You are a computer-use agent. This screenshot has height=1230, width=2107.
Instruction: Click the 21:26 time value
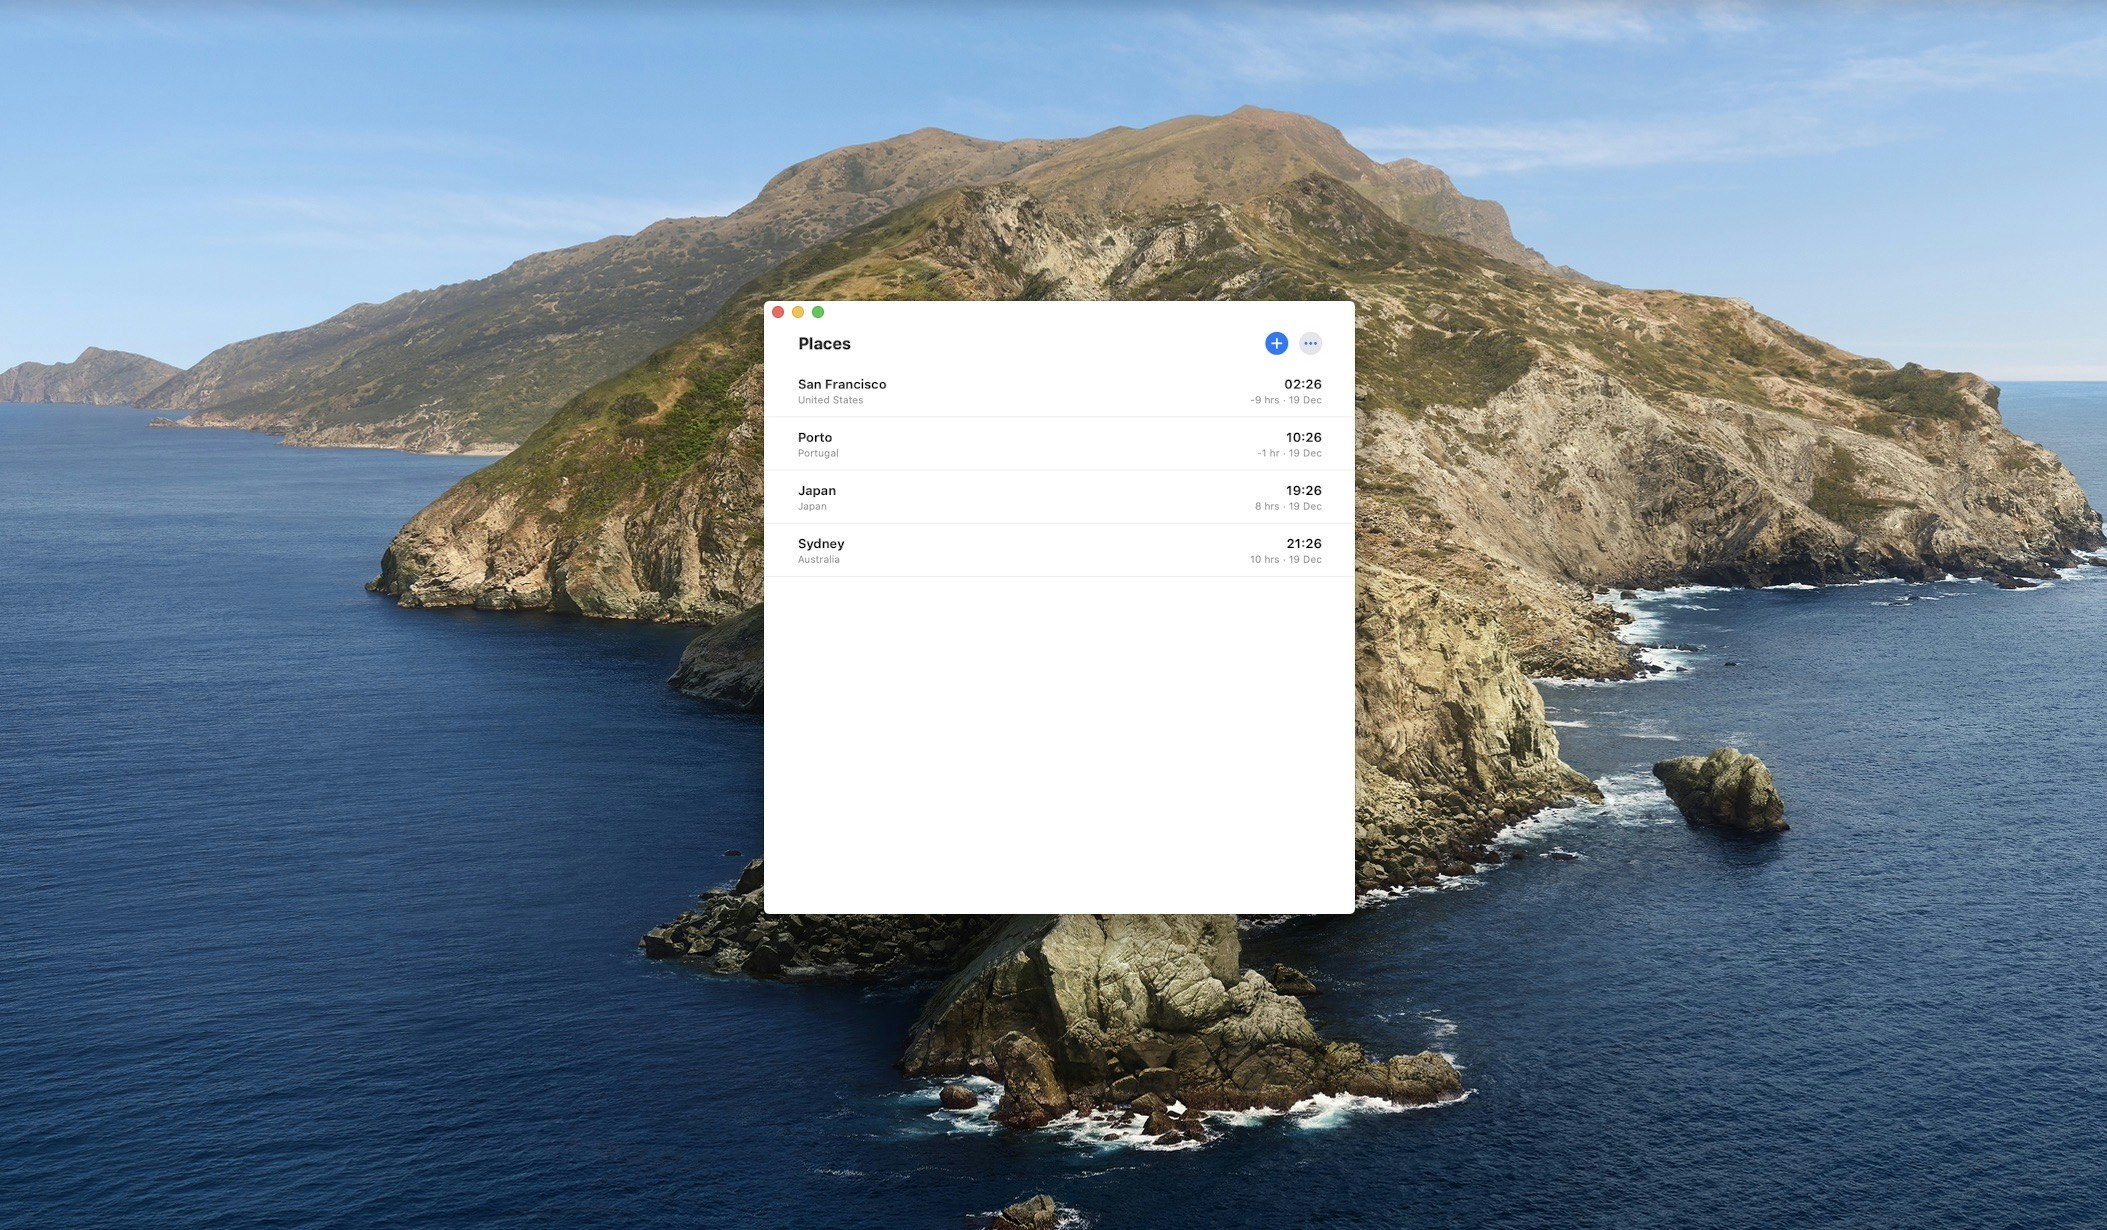[x=1302, y=544]
